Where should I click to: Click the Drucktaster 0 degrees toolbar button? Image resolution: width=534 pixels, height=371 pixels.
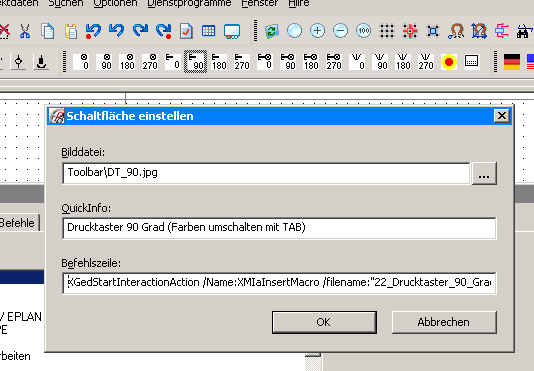pyautogui.click(x=173, y=62)
